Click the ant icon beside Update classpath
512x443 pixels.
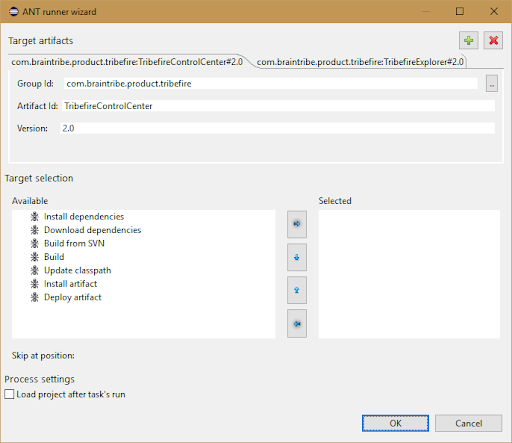(35, 270)
